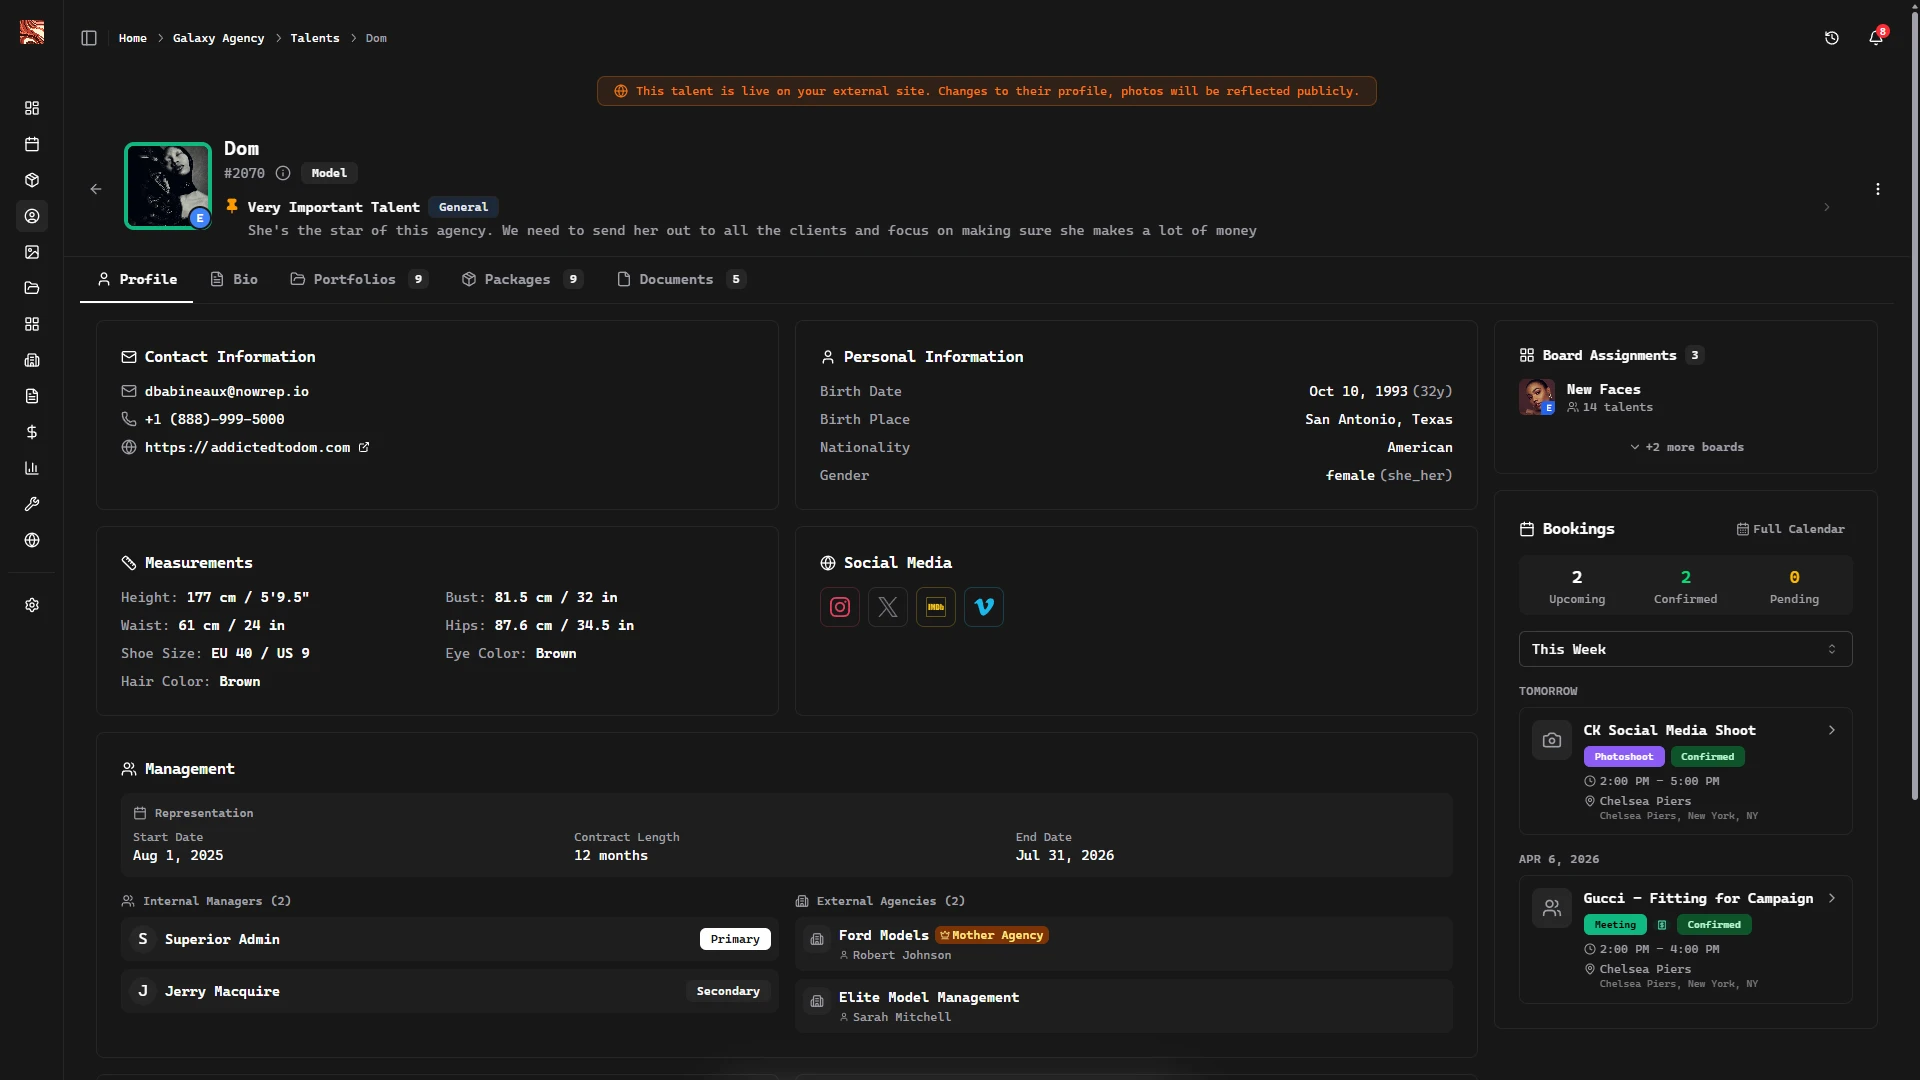
Task: Open the X (Twitter) profile icon
Action: click(888, 607)
